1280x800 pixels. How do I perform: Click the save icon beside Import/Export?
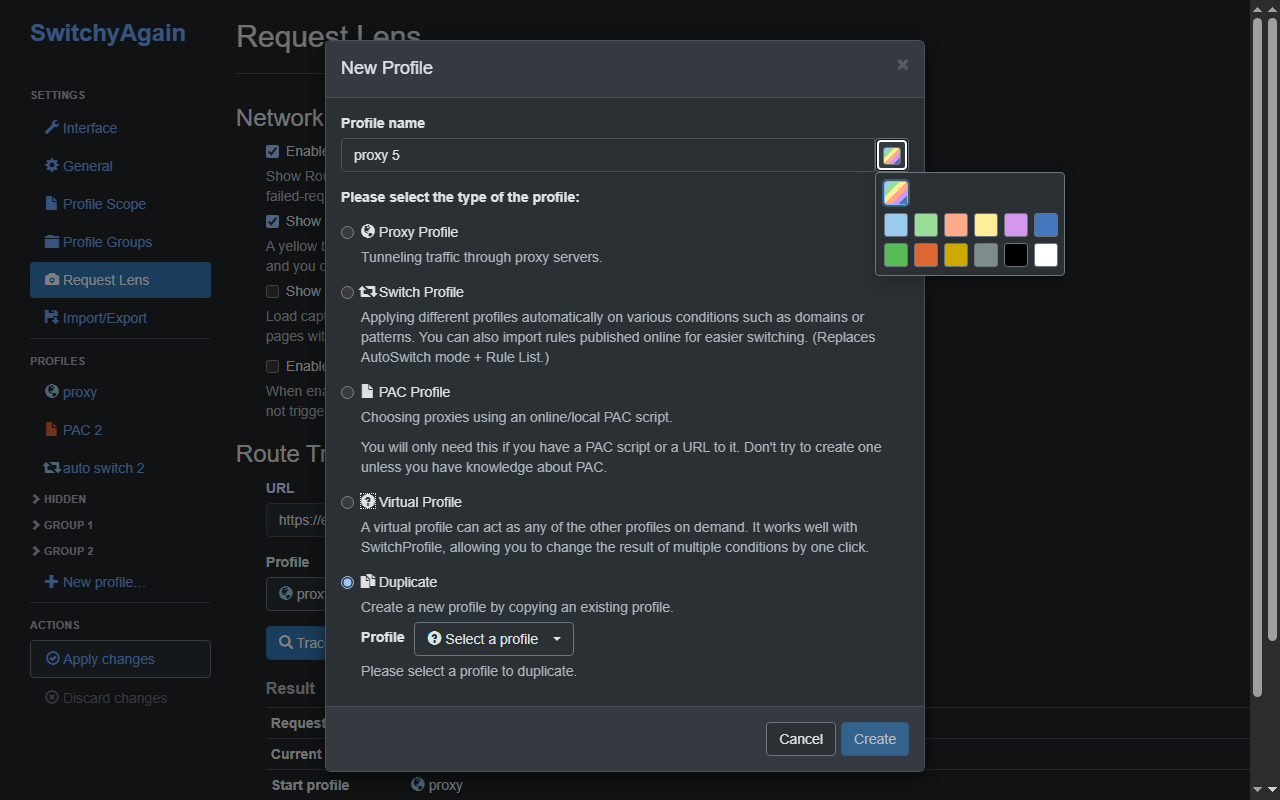(52, 318)
